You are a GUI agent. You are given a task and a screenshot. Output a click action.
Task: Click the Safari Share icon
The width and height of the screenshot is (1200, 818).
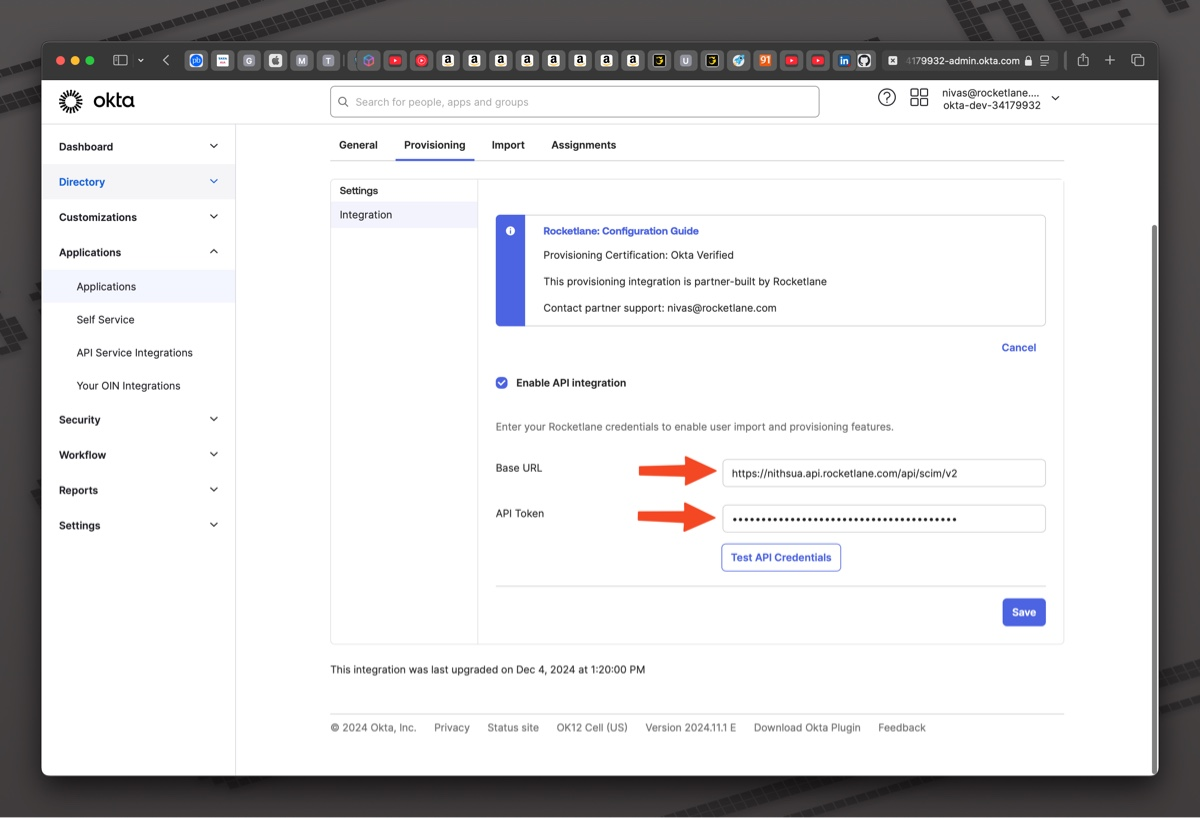pyautogui.click(x=1083, y=60)
